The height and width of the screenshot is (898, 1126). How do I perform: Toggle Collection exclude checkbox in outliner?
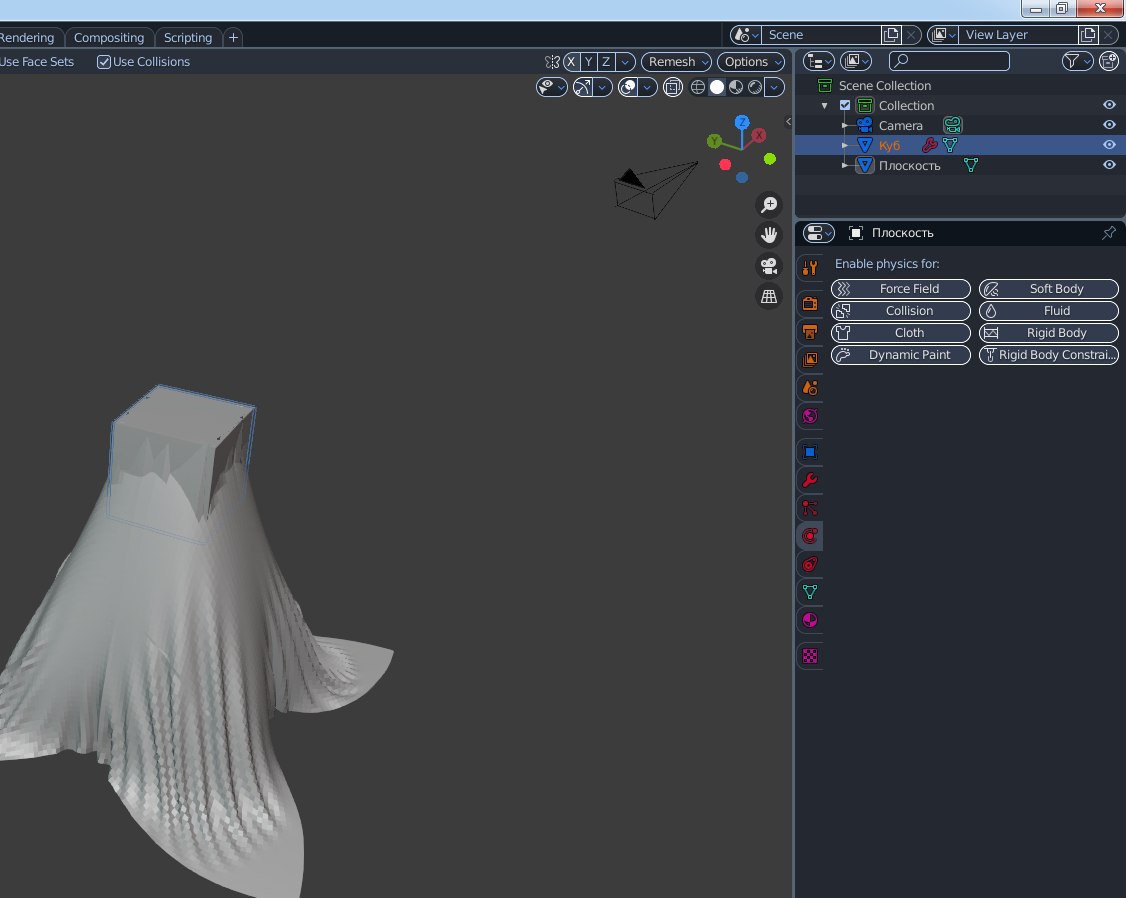(845, 105)
